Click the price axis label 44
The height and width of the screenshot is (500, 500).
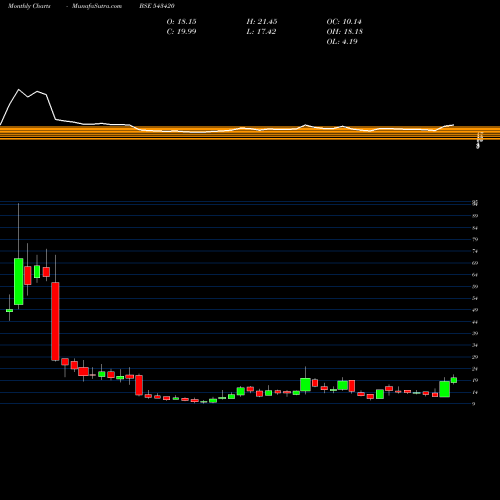click(475, 322)
